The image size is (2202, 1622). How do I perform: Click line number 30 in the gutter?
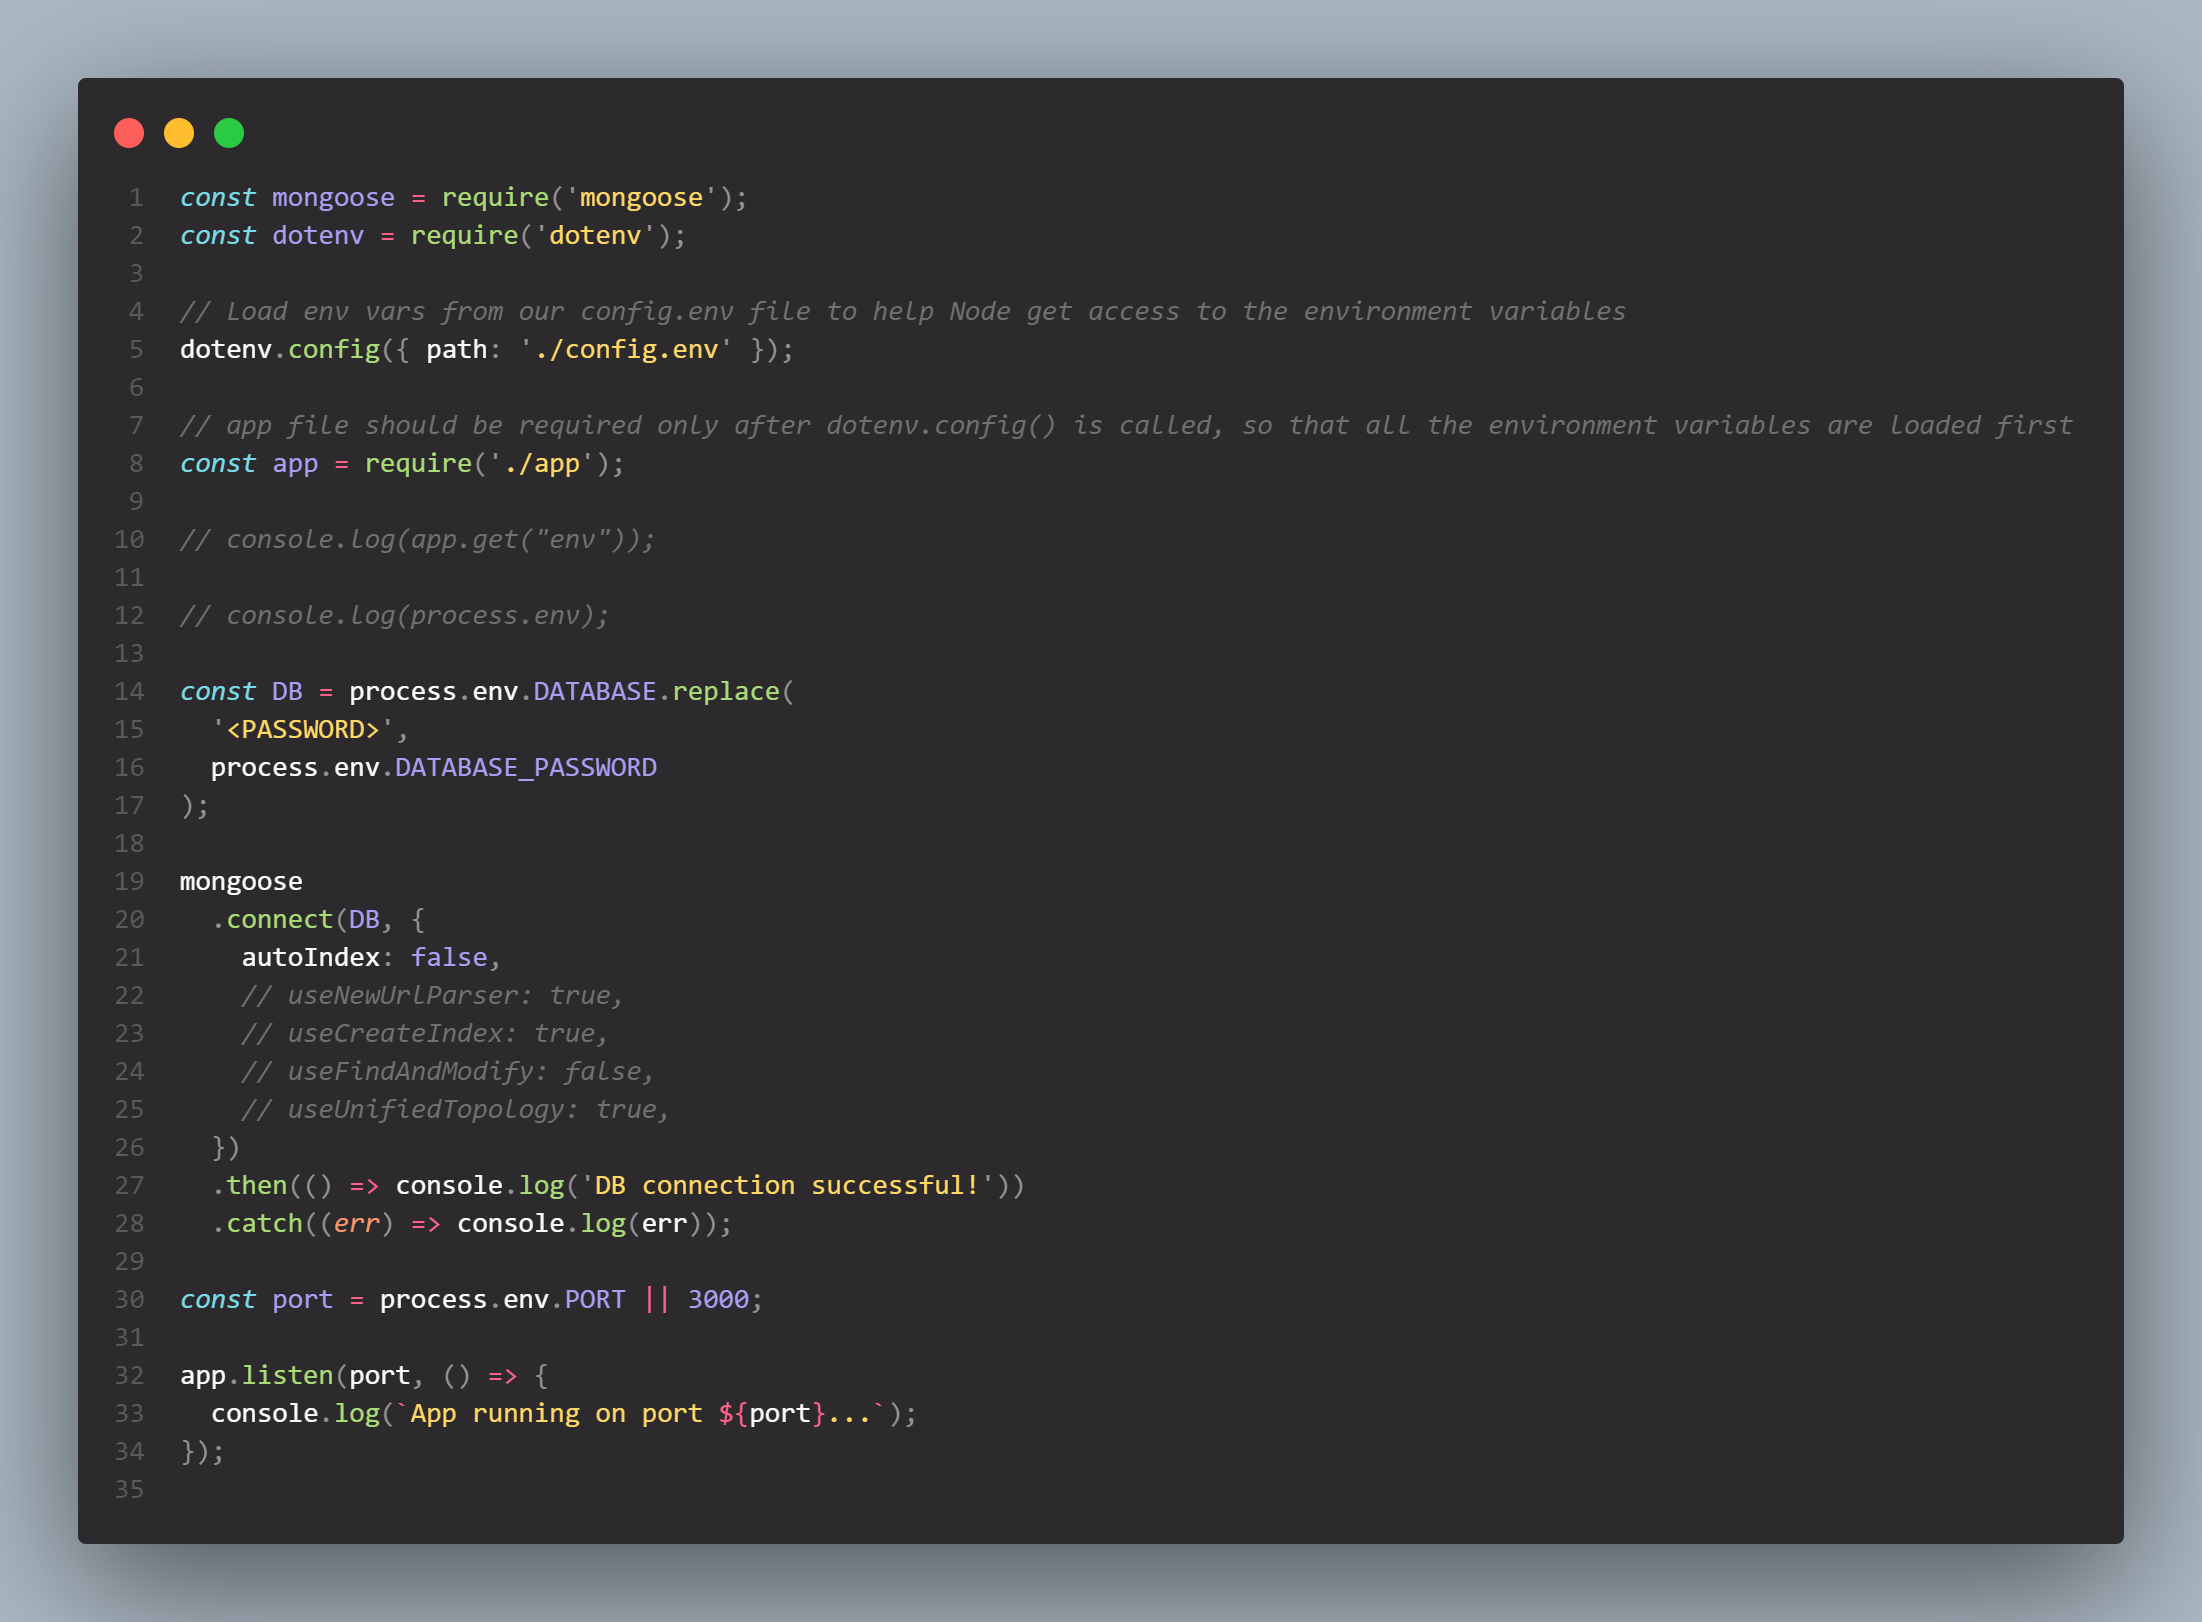pos(129,1299)
